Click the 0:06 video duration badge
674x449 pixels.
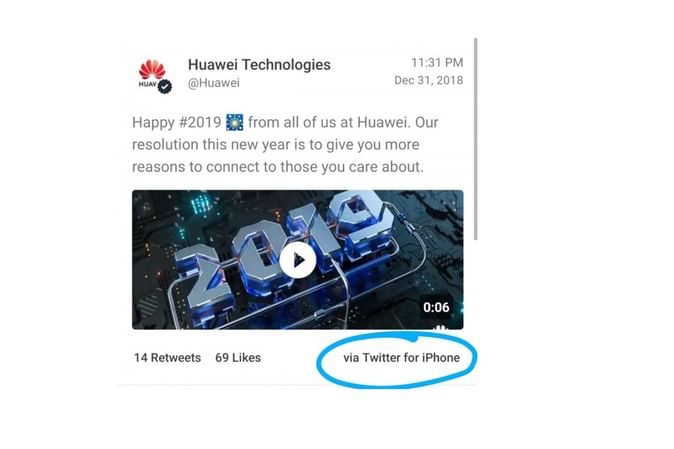pyautogui.click(x=436, y=307)
